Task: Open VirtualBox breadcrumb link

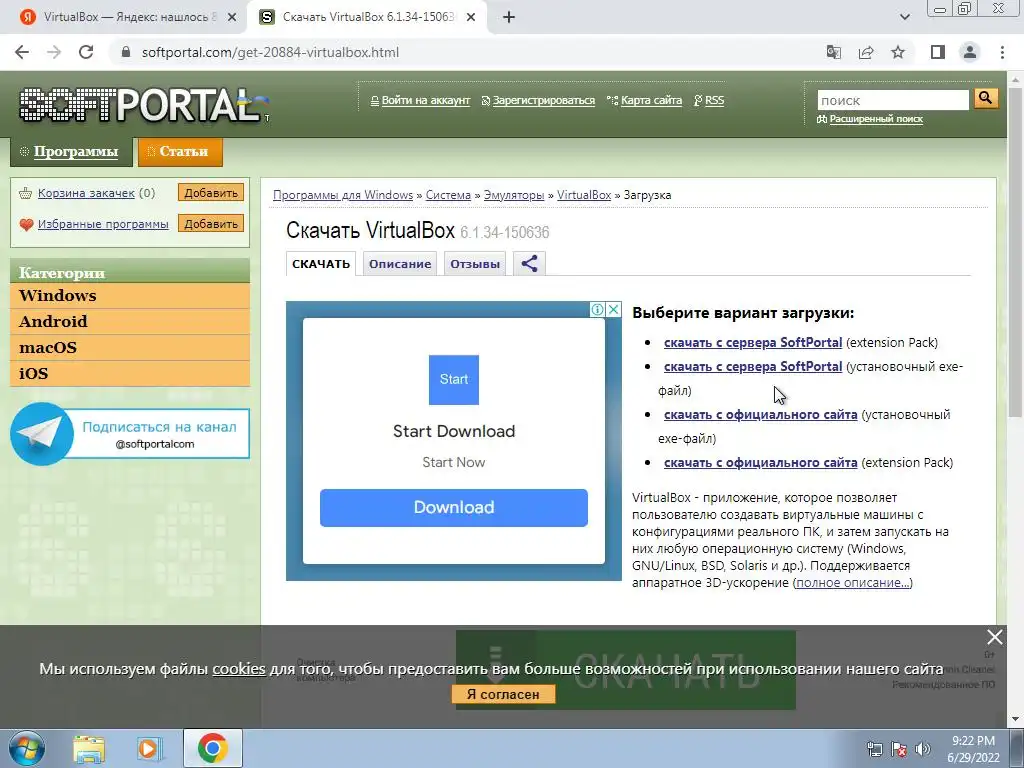Action: (x=584, y=195)
